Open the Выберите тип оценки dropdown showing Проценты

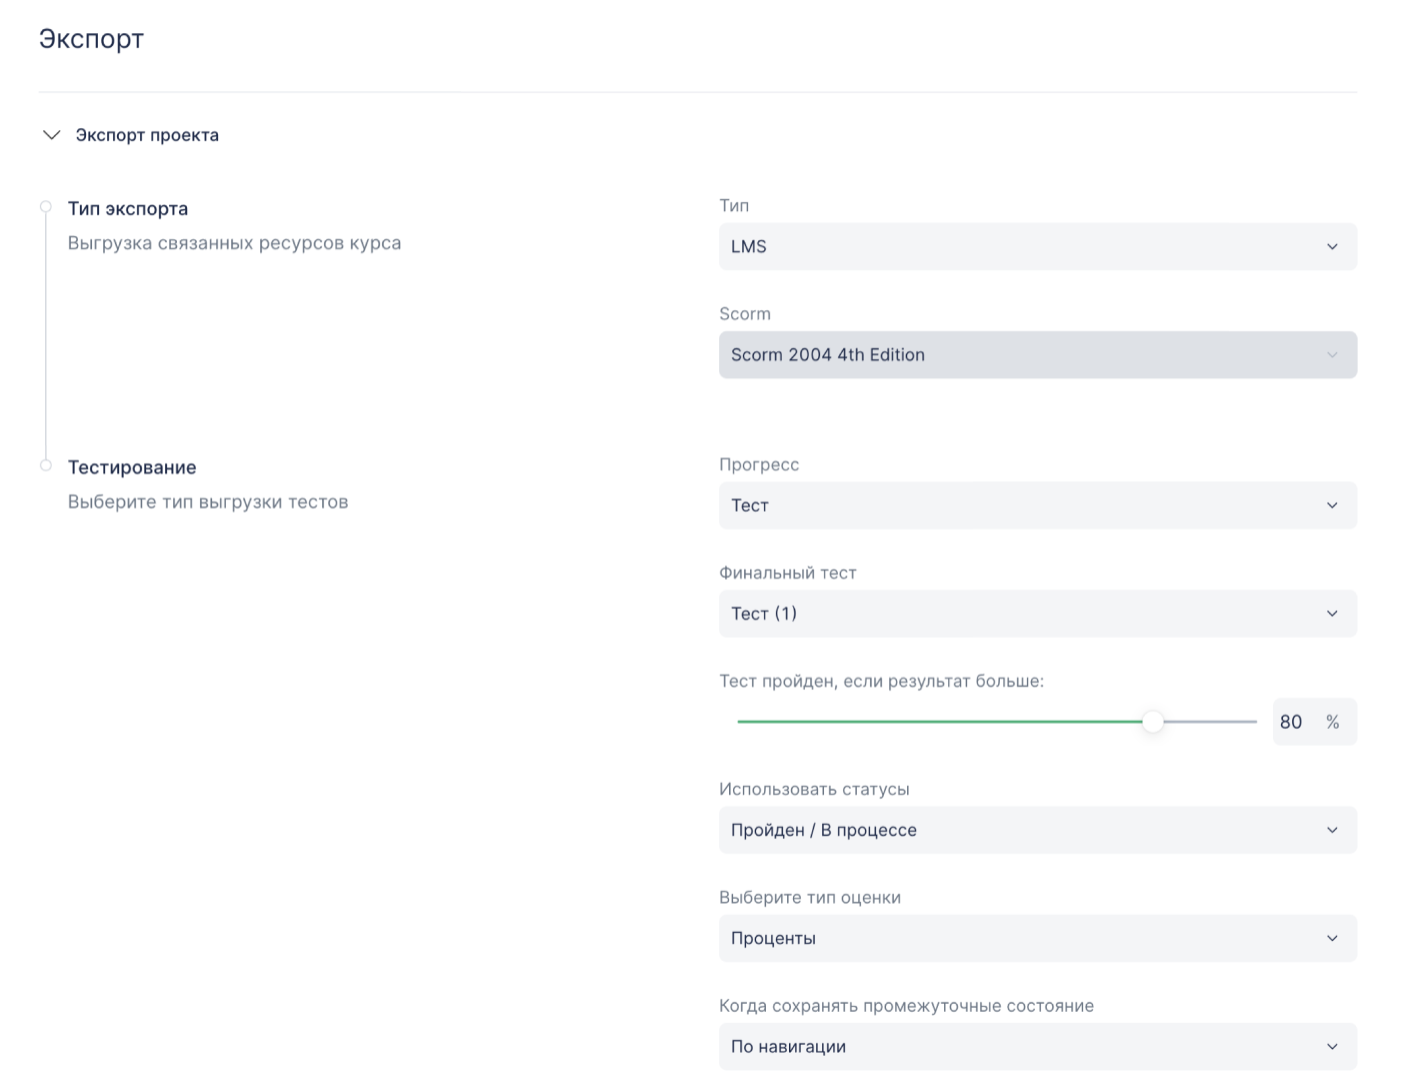[1036, 938]
